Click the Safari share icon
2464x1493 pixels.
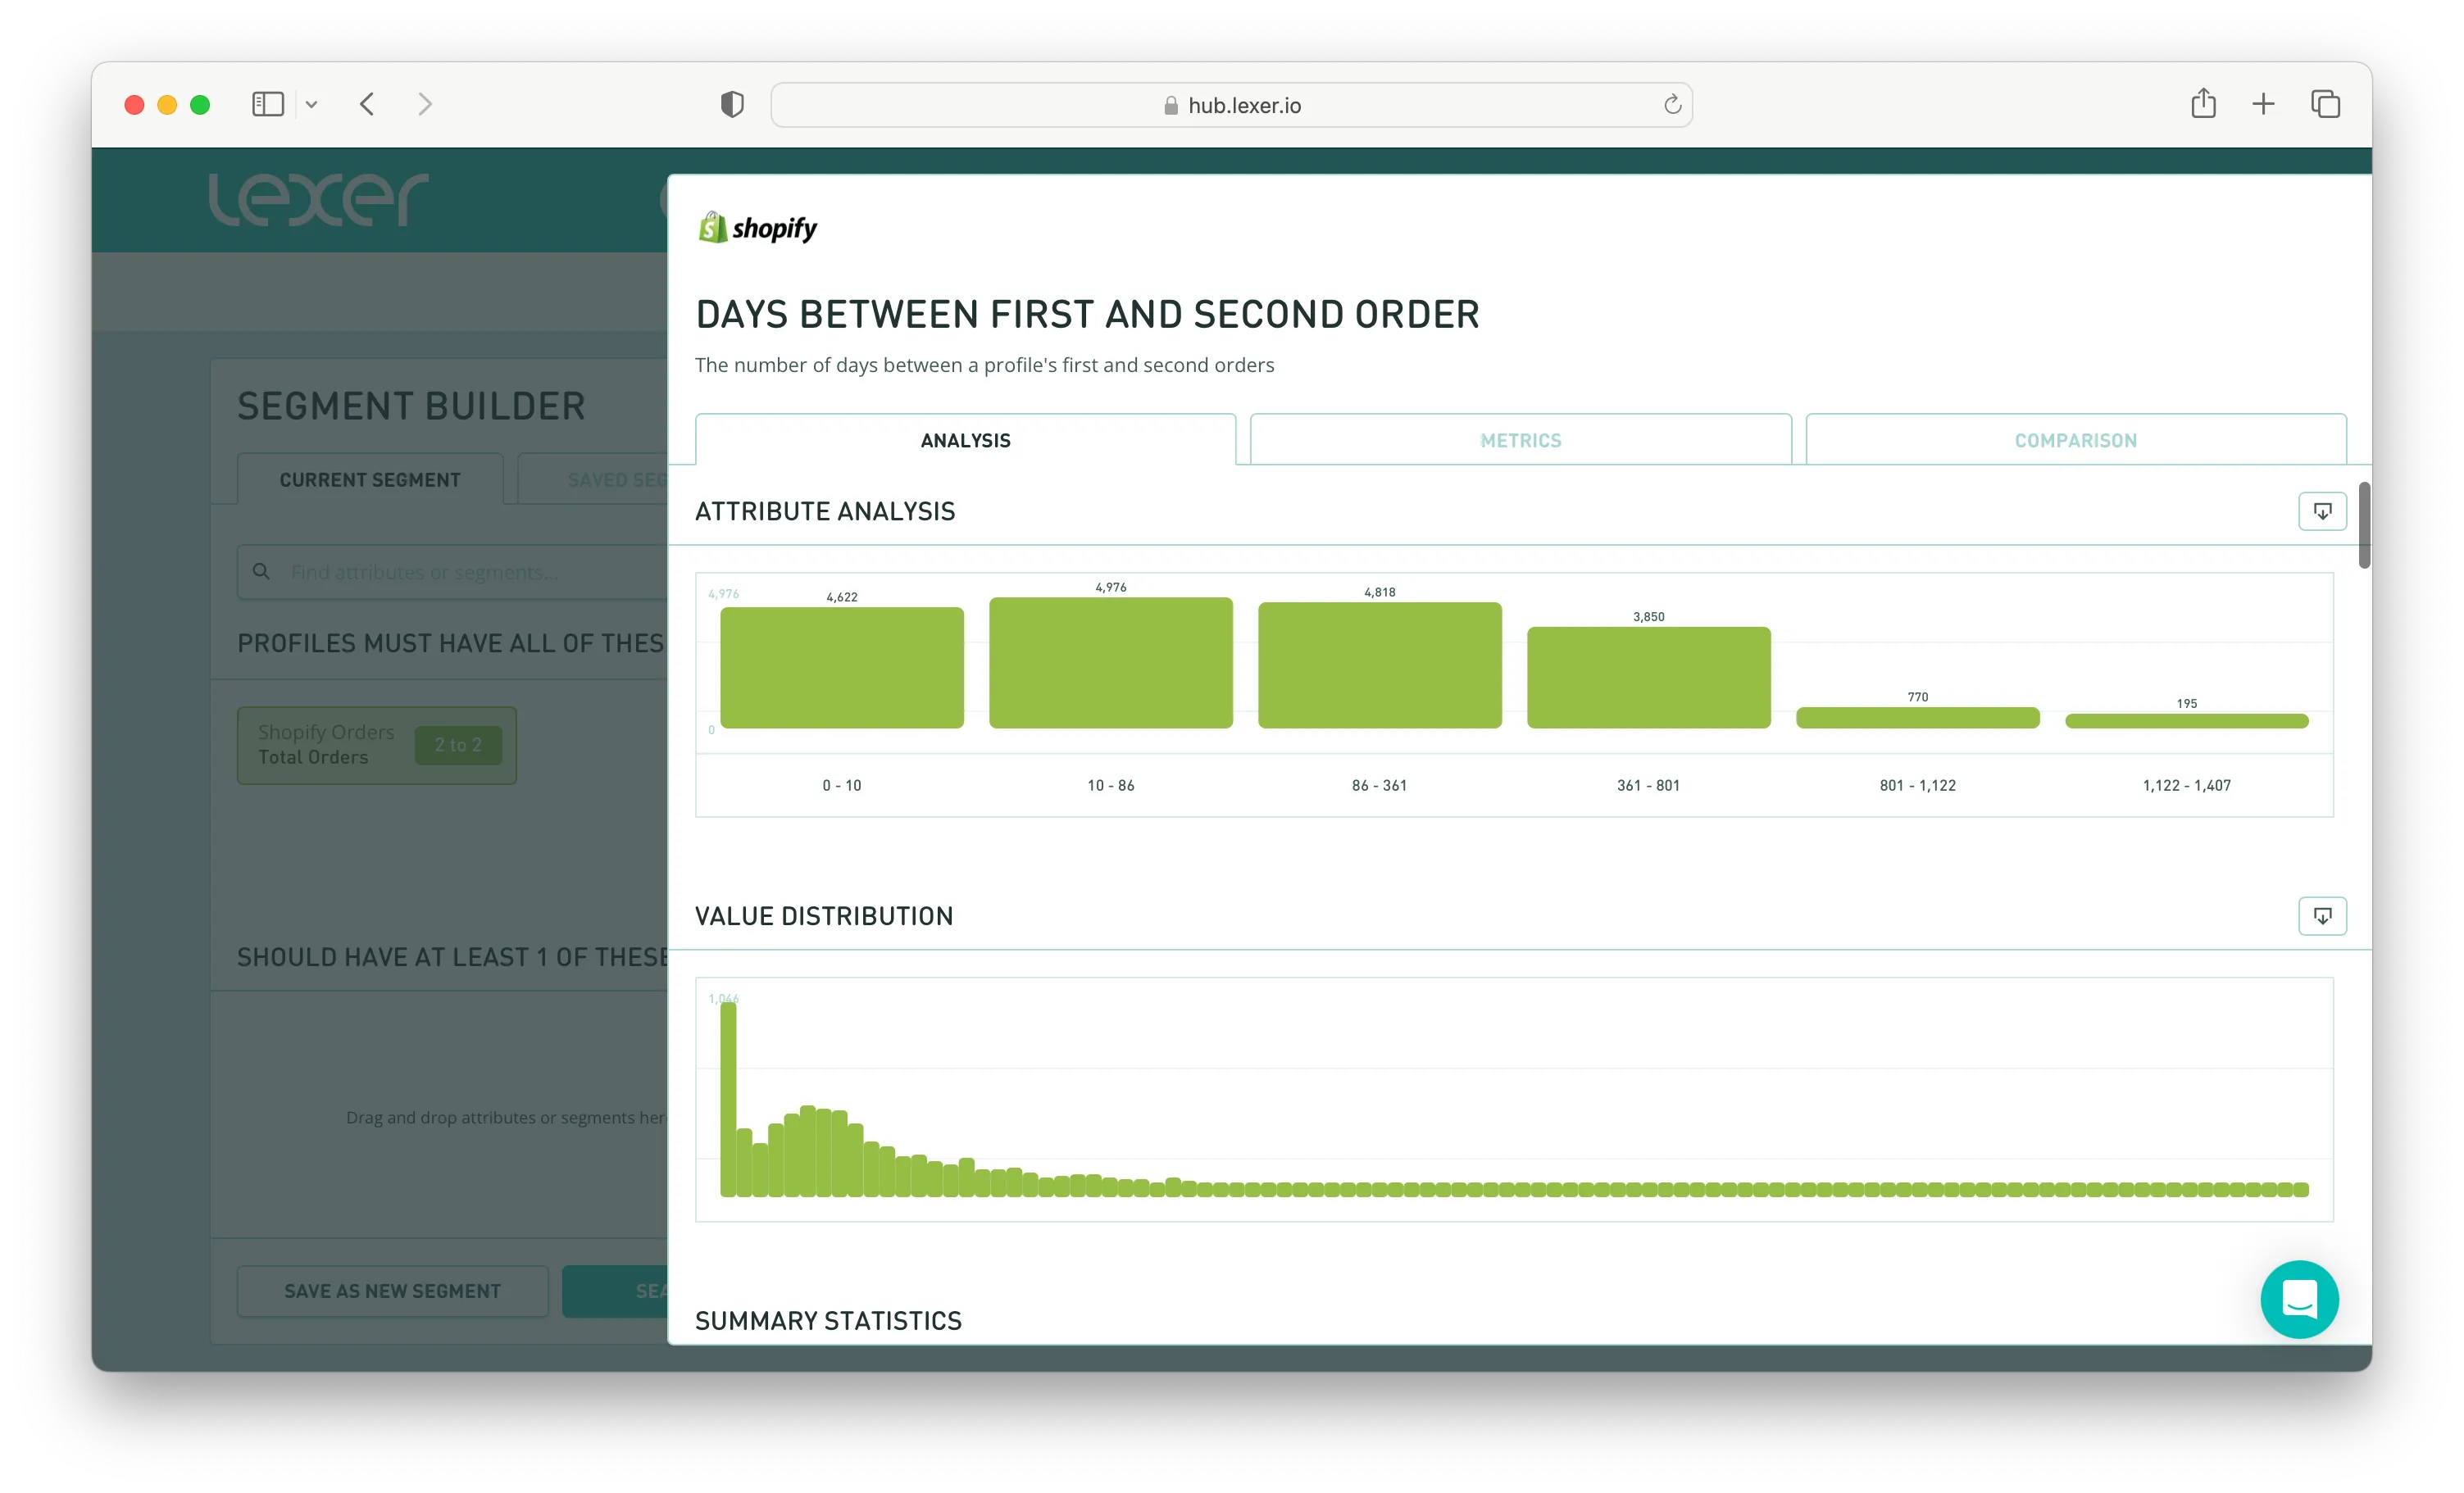pos(2203,104)
